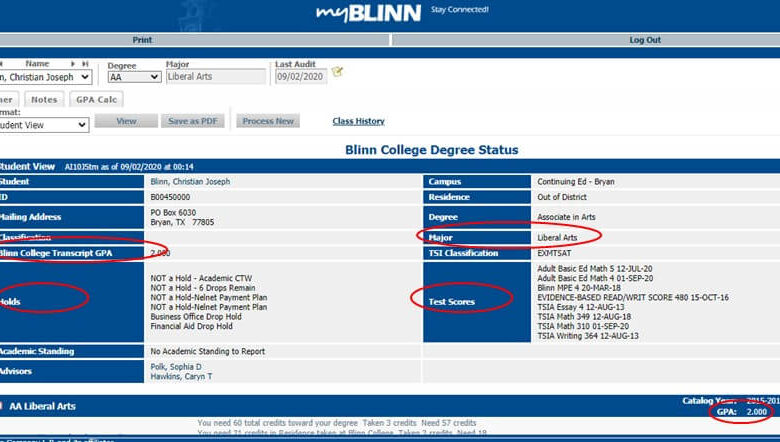The width and height of the screenshot is (780, 442).
Task: Click NOT a Hold - Academic CTW
Action: [201, 278]
